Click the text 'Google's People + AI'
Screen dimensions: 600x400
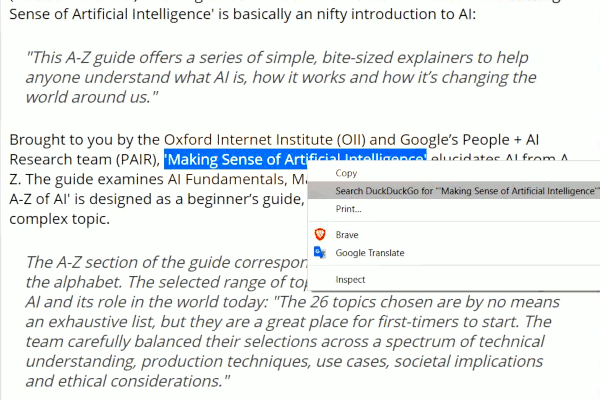pyautogui.click(x=470, y=140)
